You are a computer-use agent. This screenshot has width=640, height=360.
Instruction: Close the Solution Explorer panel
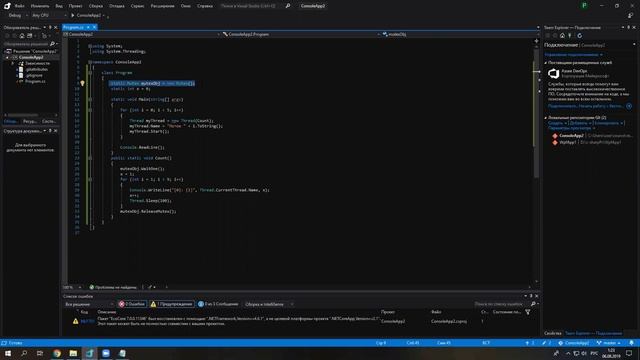(x=56, y=28)
